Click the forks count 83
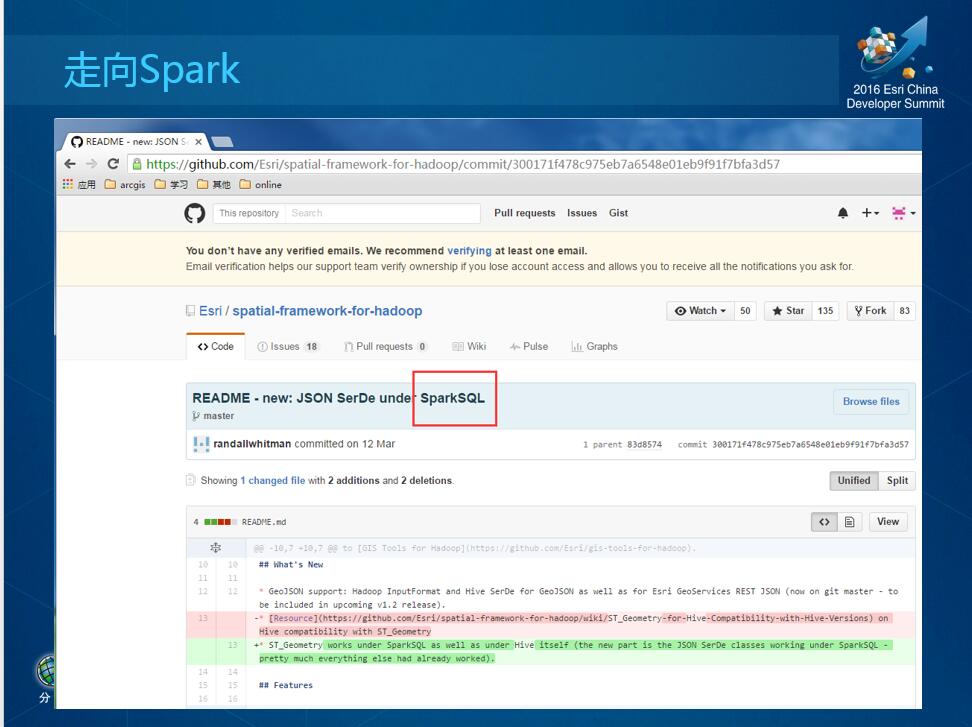The width and height of the screenshot is (972, 727). (x=904, y=311)
